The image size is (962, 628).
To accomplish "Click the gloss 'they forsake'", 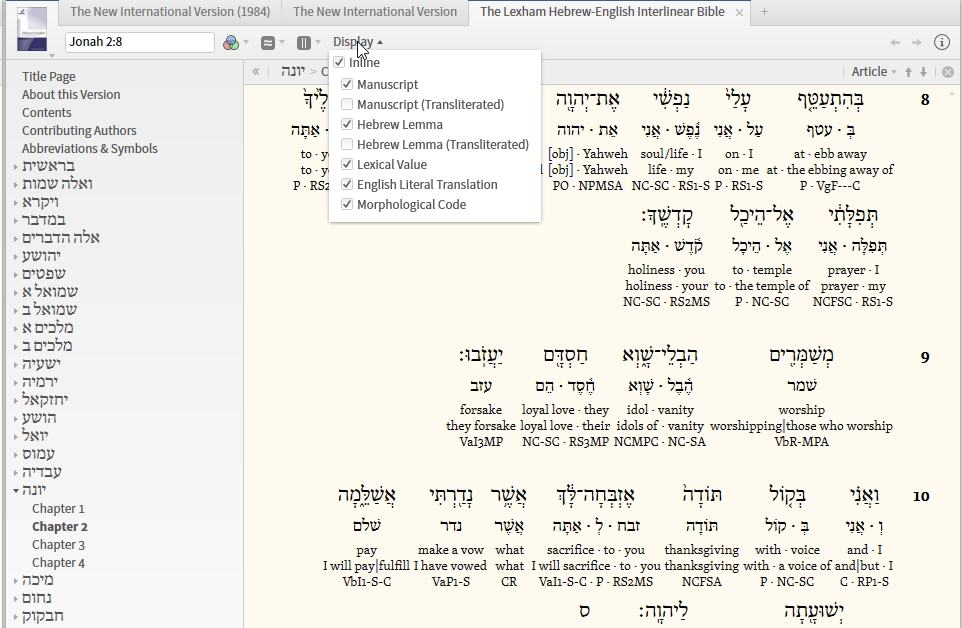I will point(480,426).
